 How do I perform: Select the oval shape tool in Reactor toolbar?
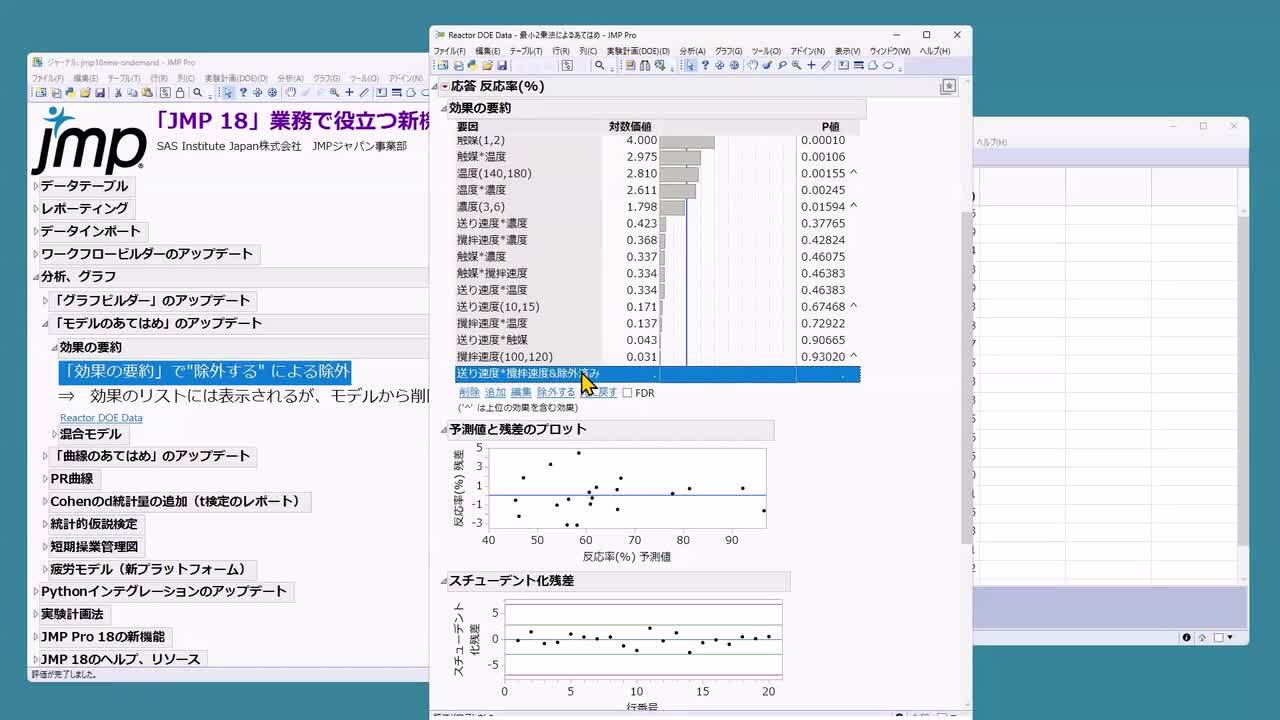click(888, 66)
